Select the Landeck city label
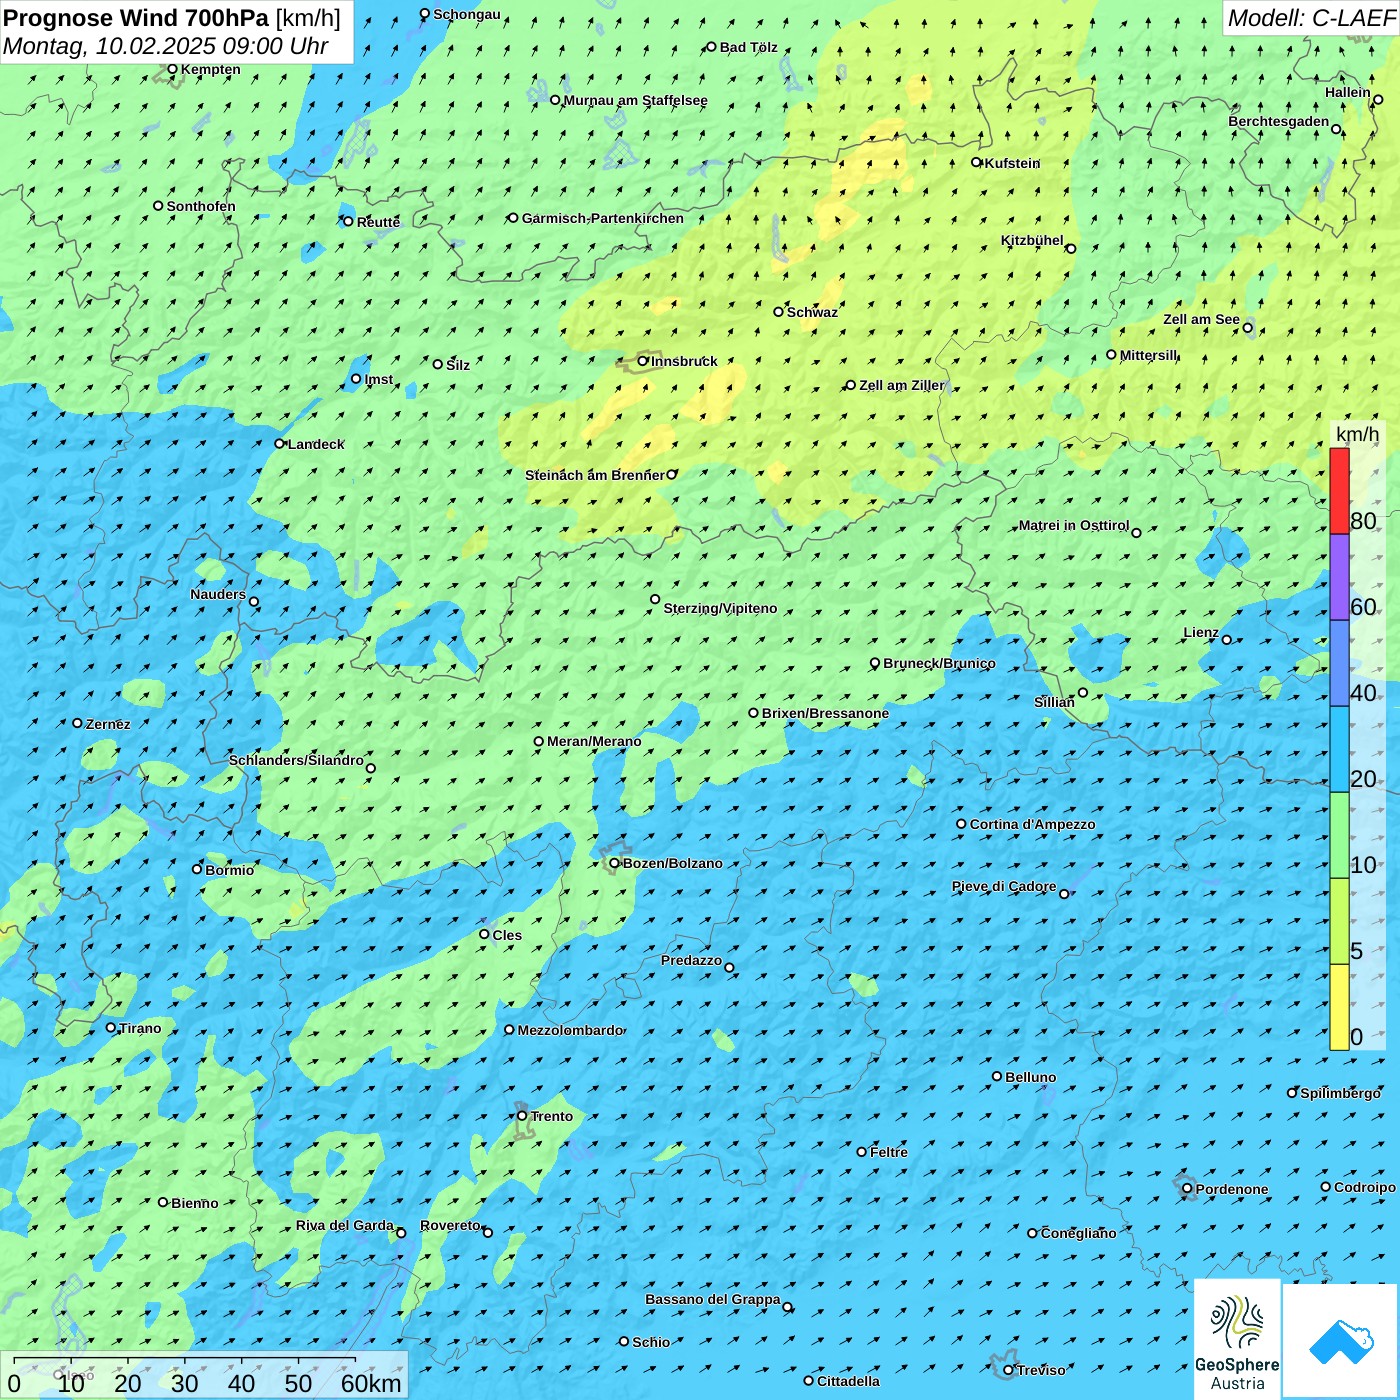Image resolution: width=1400 pixels, height=1400 pixels. point(316,444)
